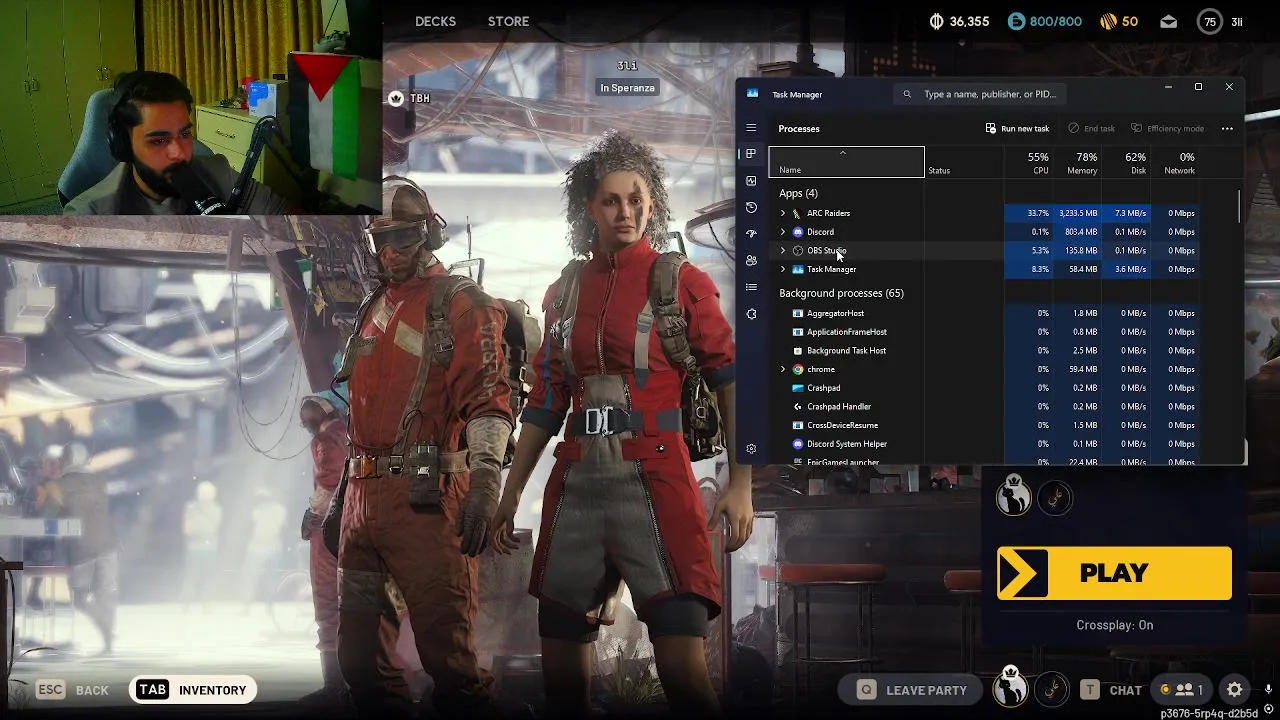Viewport: 1280px width, 720px height.
Task: Click the Efficiency mode button
Action: coord(1167,128)
